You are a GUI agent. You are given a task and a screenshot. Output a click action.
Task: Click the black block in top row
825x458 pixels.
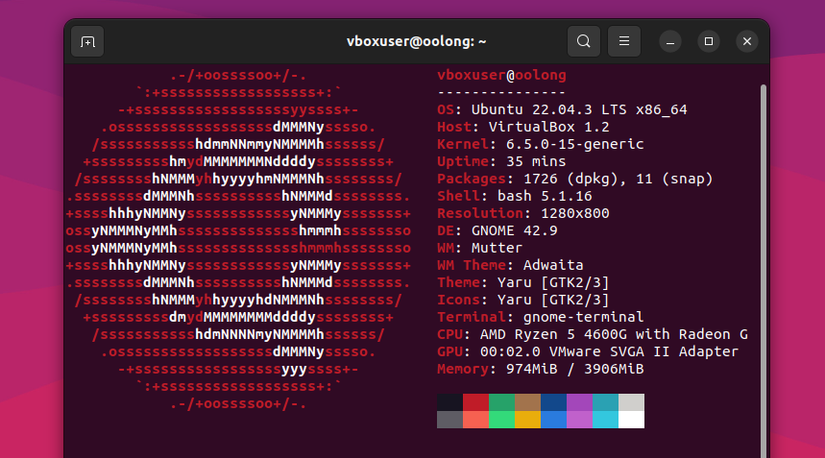tap(450, 402)
